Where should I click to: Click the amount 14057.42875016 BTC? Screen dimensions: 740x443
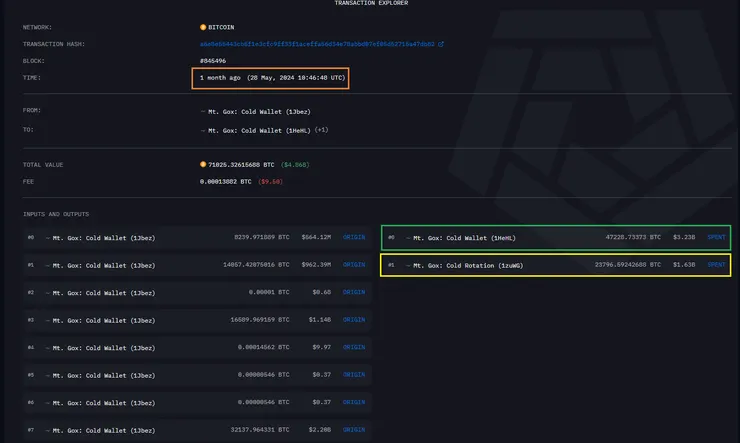(256, 265)
